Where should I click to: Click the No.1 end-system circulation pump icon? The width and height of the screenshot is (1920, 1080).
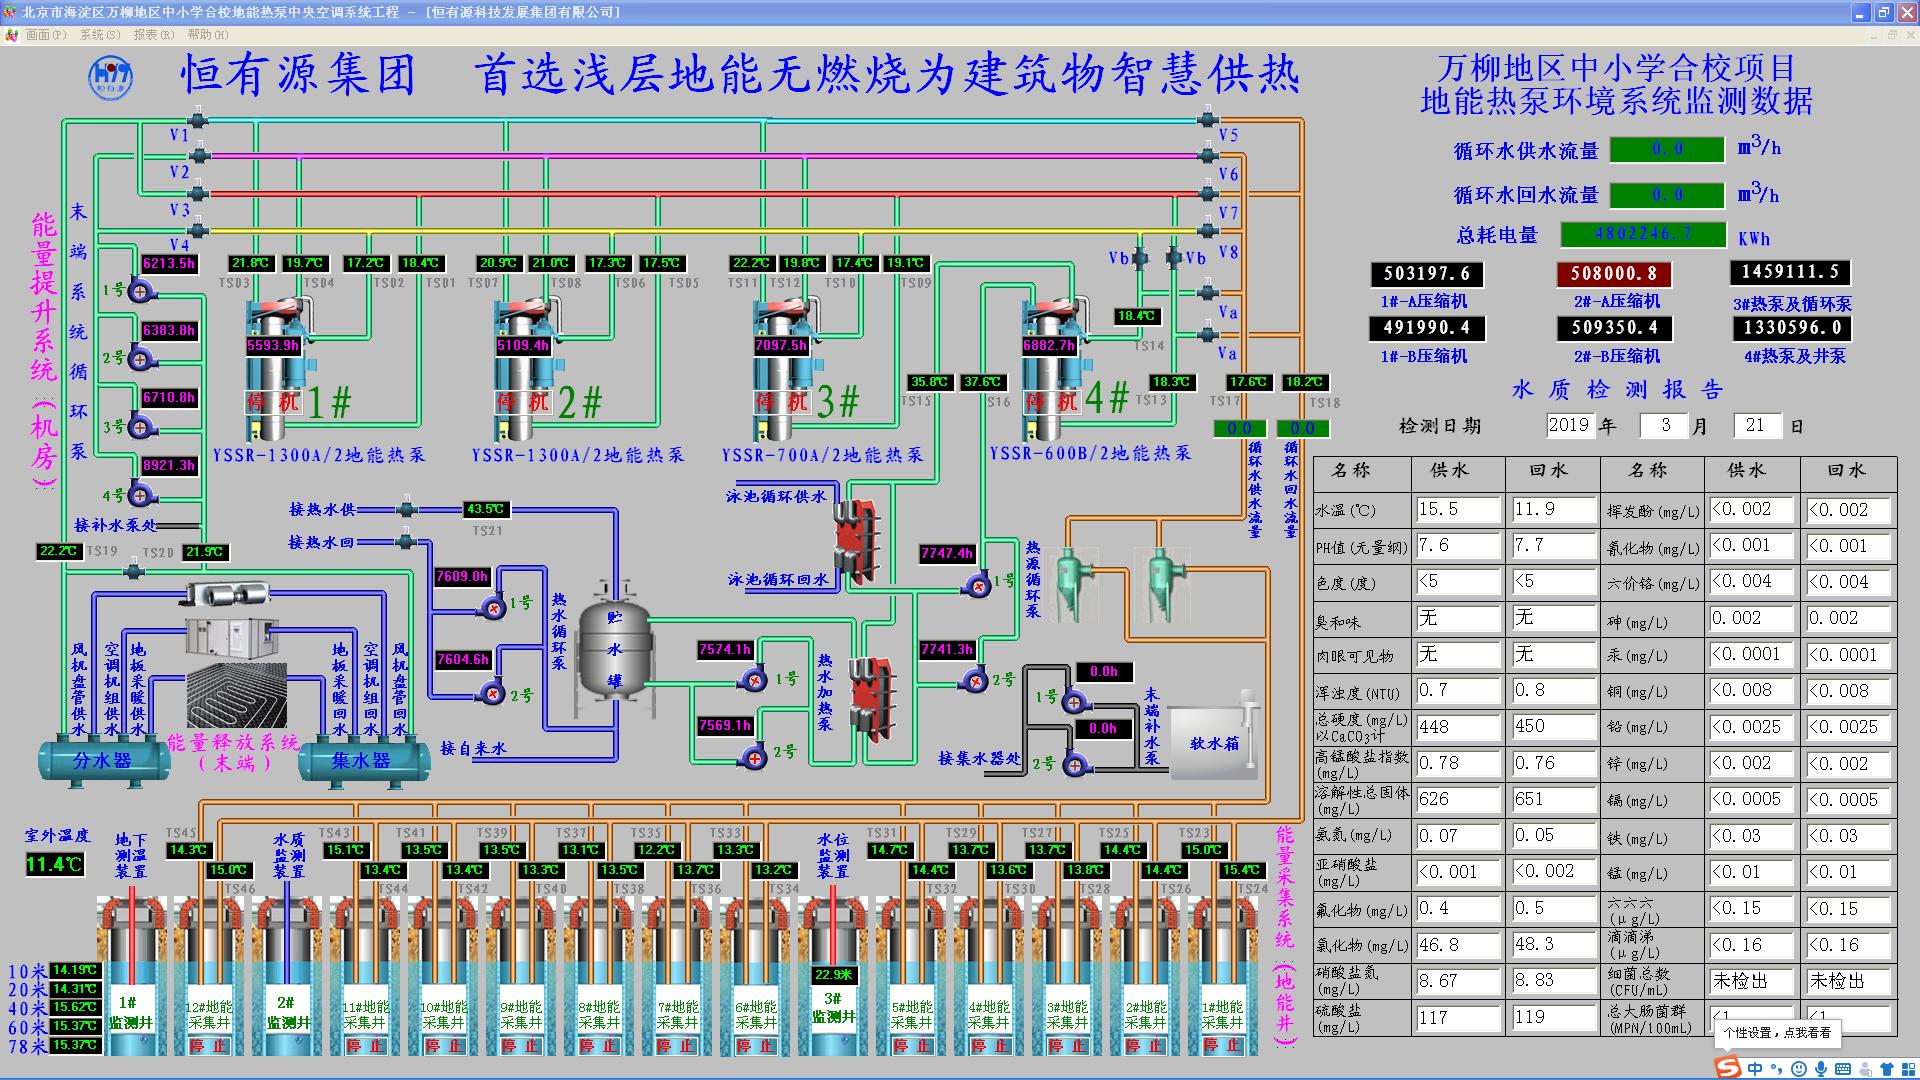click(x=140, y=291)
